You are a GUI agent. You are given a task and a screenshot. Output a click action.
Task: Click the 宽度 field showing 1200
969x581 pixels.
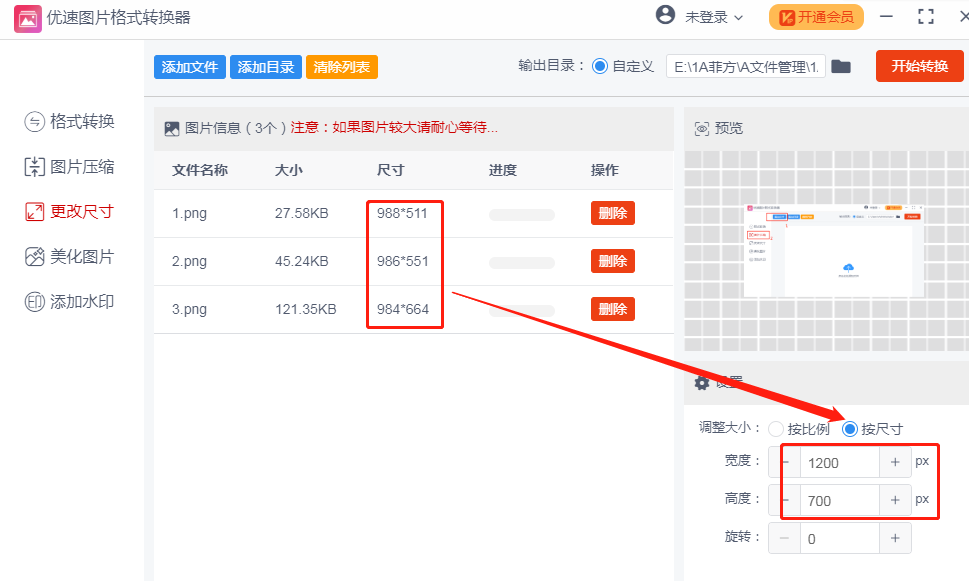(839, 462)
